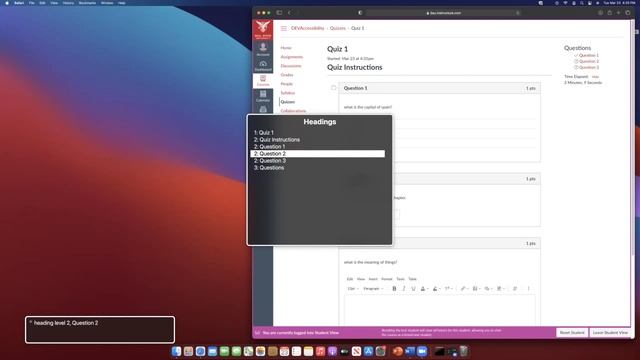Click Safari share icon in toolbar
Image resolution: width=640 pixels, height=360 pixels.
[x=609, y=13]
